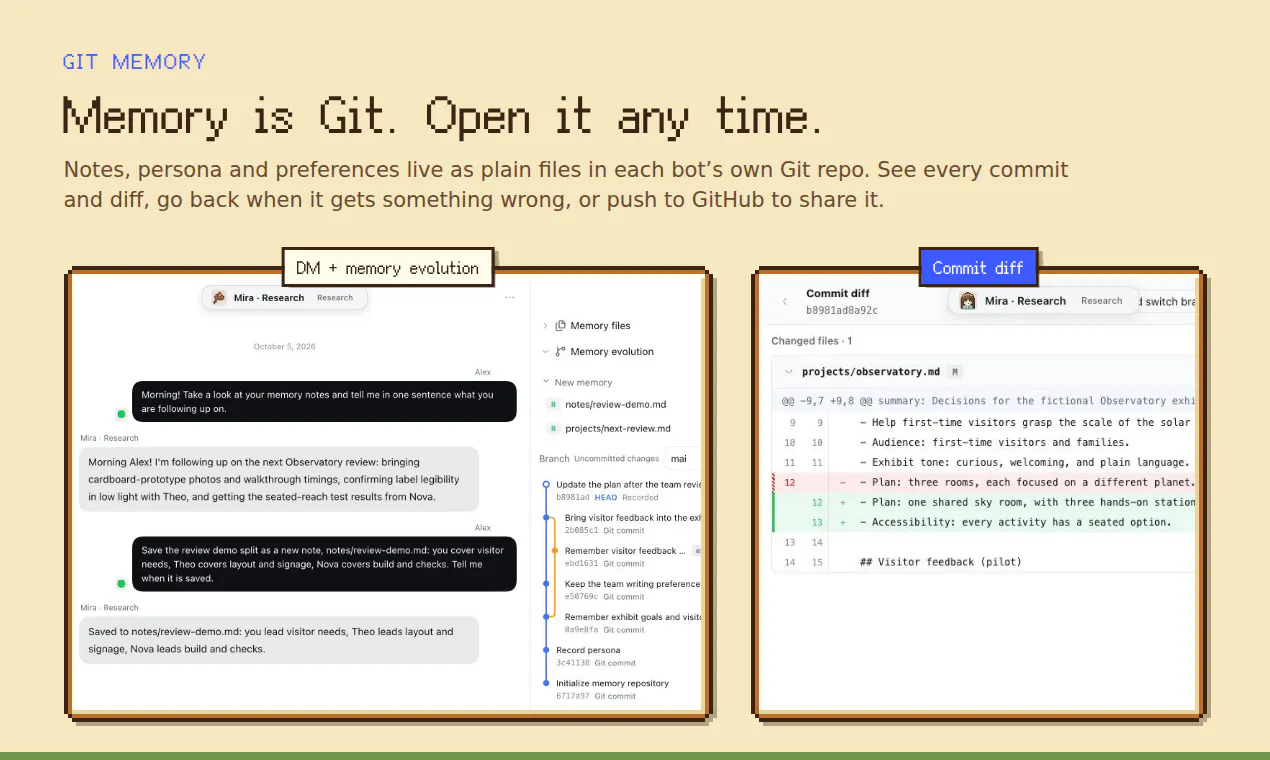The height and width of the screenshot is (760, 1270).
Task: Collapse the New memory group
Action: click(x=545, y=382)
